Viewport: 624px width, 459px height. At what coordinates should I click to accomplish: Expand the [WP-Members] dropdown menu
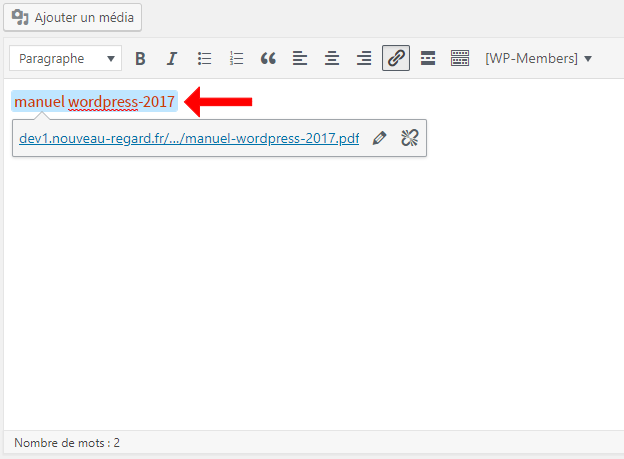(x=538, y=59)
